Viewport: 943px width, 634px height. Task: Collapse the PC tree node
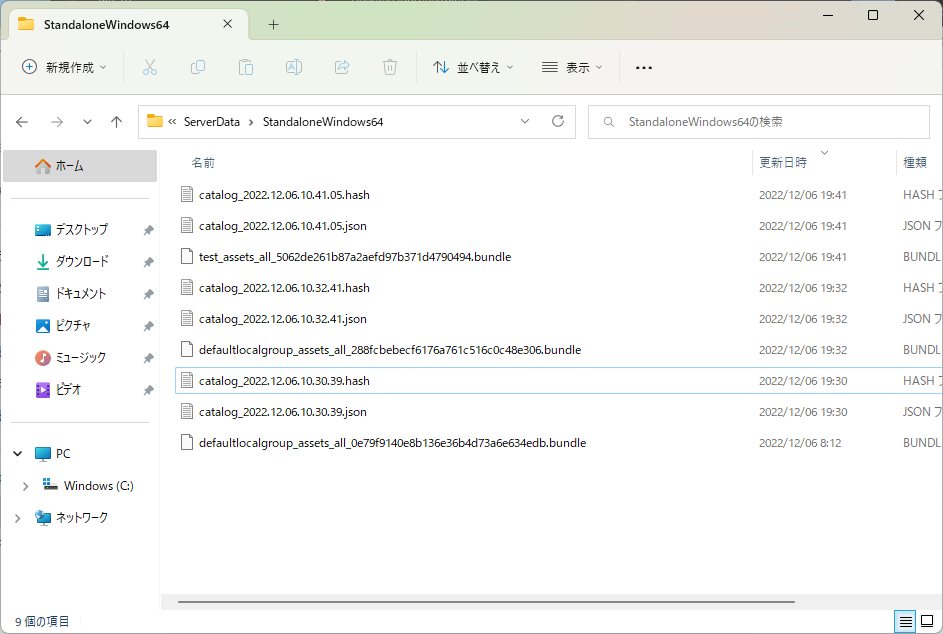[17, 454]
